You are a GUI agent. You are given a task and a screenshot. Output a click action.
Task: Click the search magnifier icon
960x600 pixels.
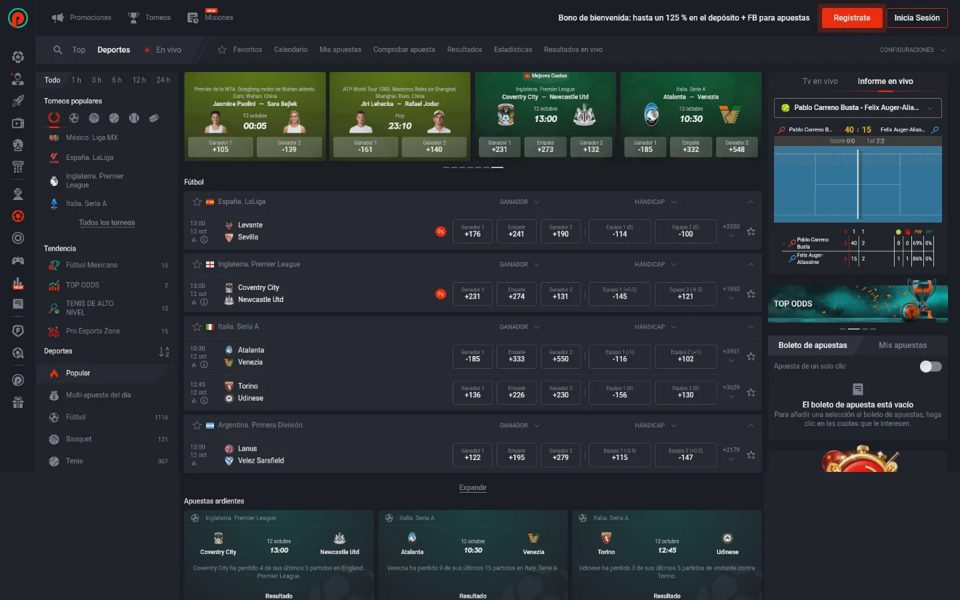(58, 50)
